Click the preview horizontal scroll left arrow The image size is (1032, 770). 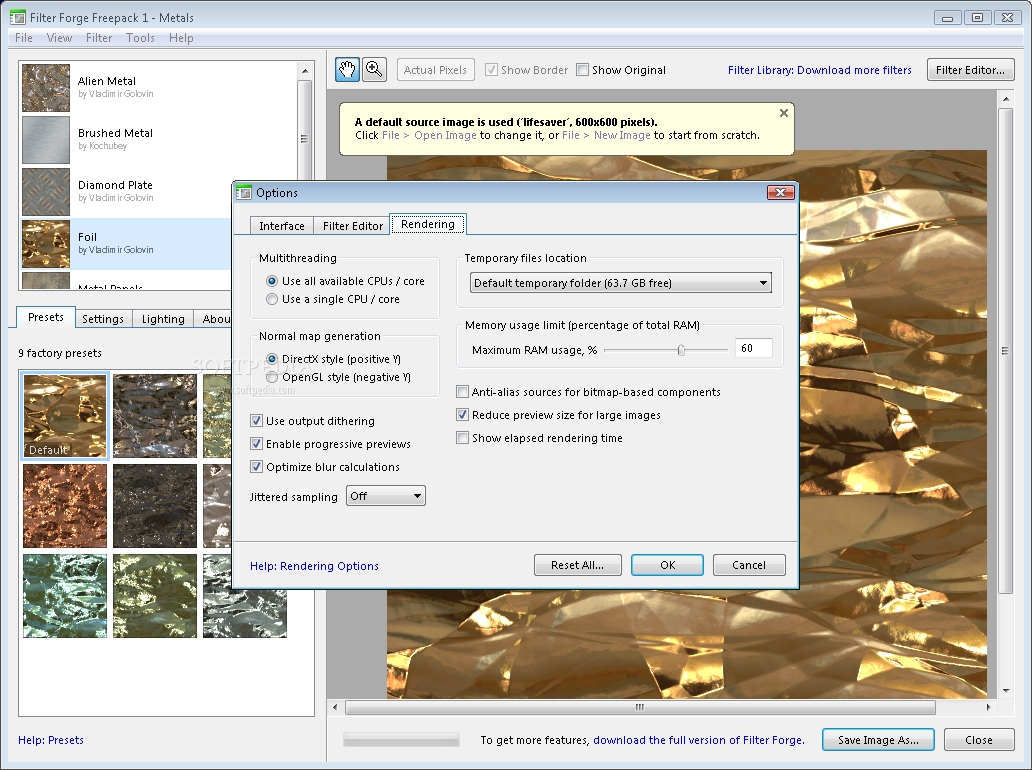336,707
